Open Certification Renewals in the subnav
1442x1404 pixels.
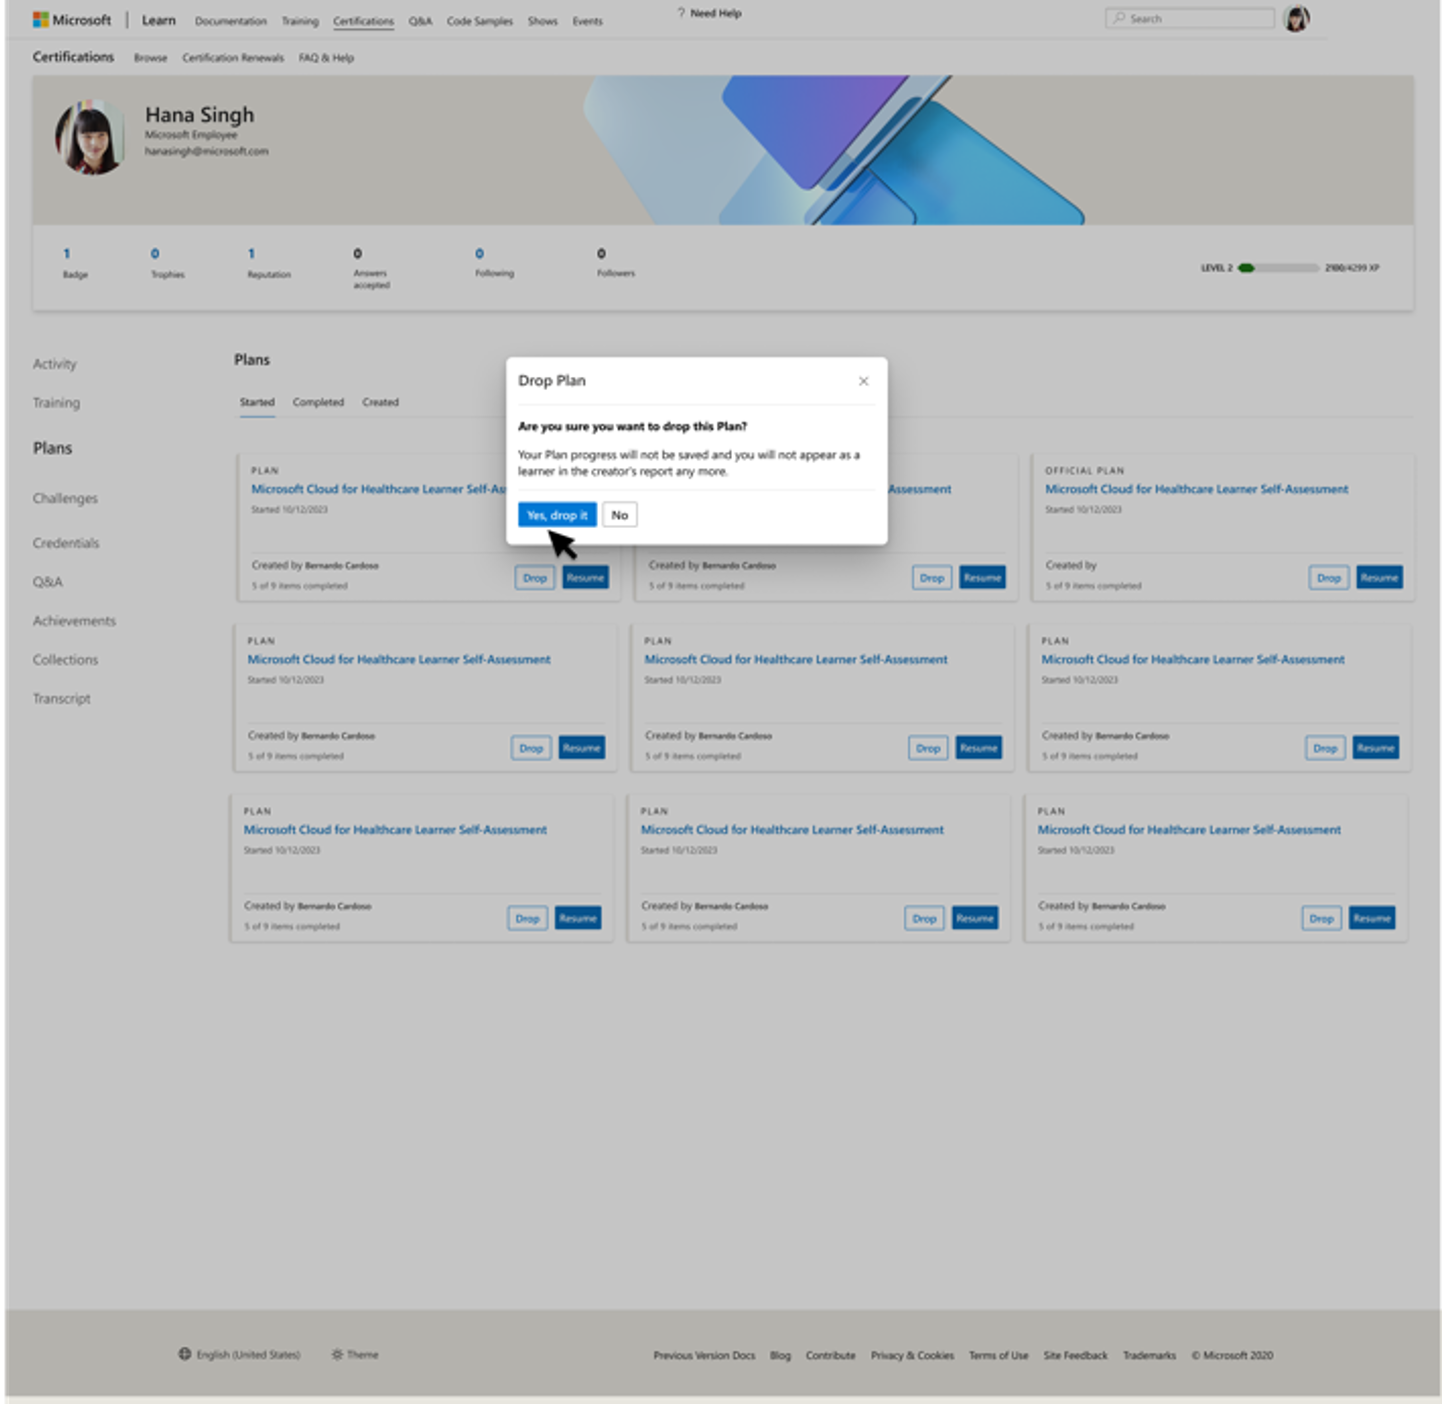pos(232,58)
